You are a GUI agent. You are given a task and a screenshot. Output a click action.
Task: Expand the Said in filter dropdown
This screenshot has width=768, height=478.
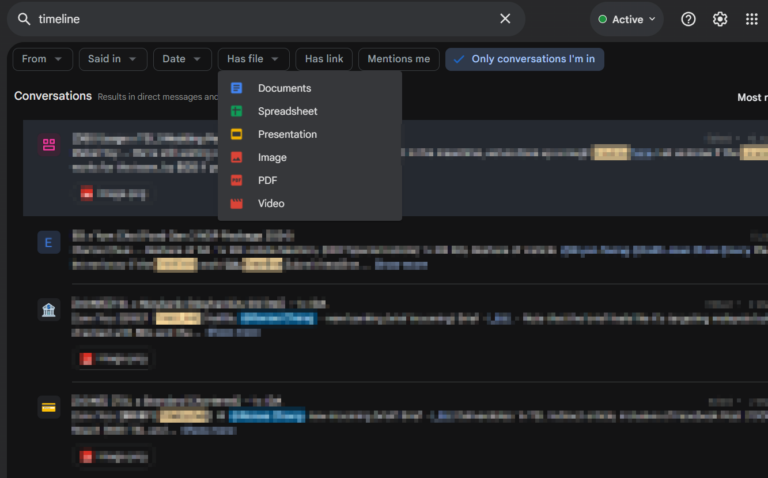(x=113, y=59)
